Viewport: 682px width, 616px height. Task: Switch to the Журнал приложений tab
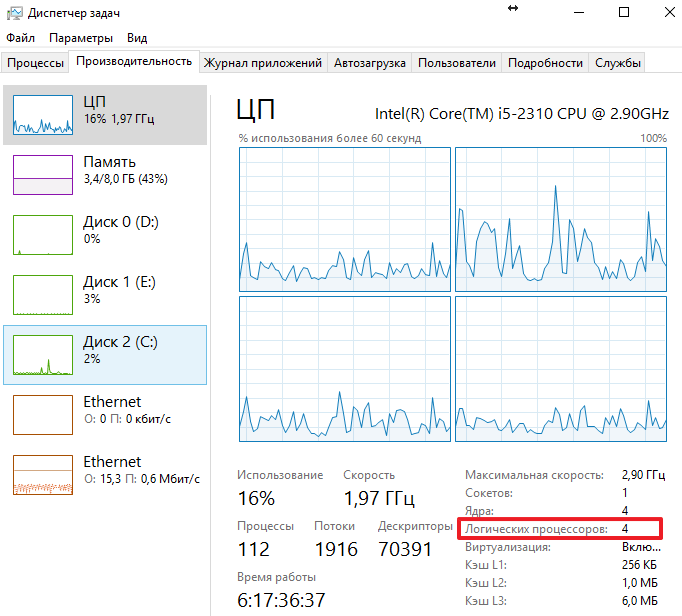263,63
